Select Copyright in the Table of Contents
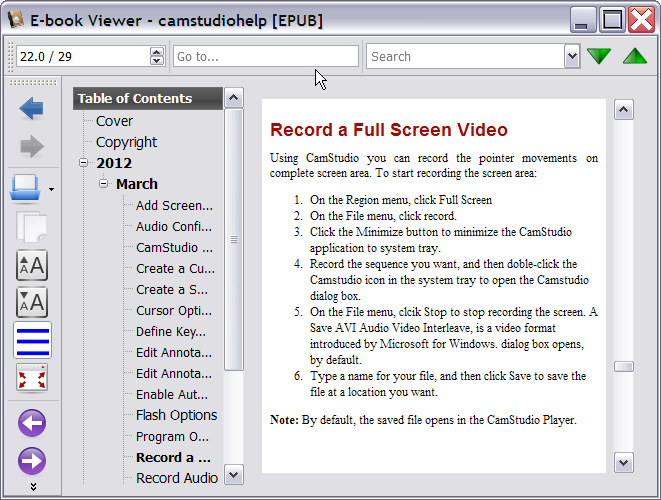 [x=126, y=142]
